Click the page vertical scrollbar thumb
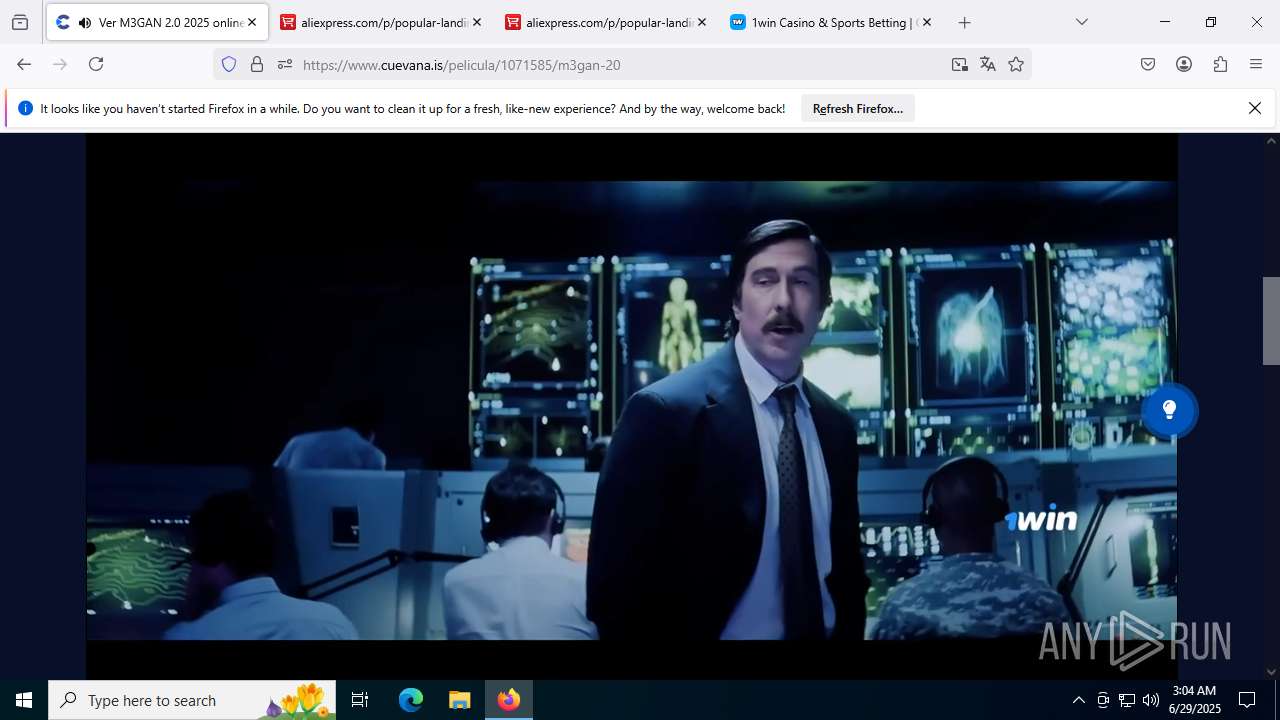 pyautogui.click(x=1271, y=320)
